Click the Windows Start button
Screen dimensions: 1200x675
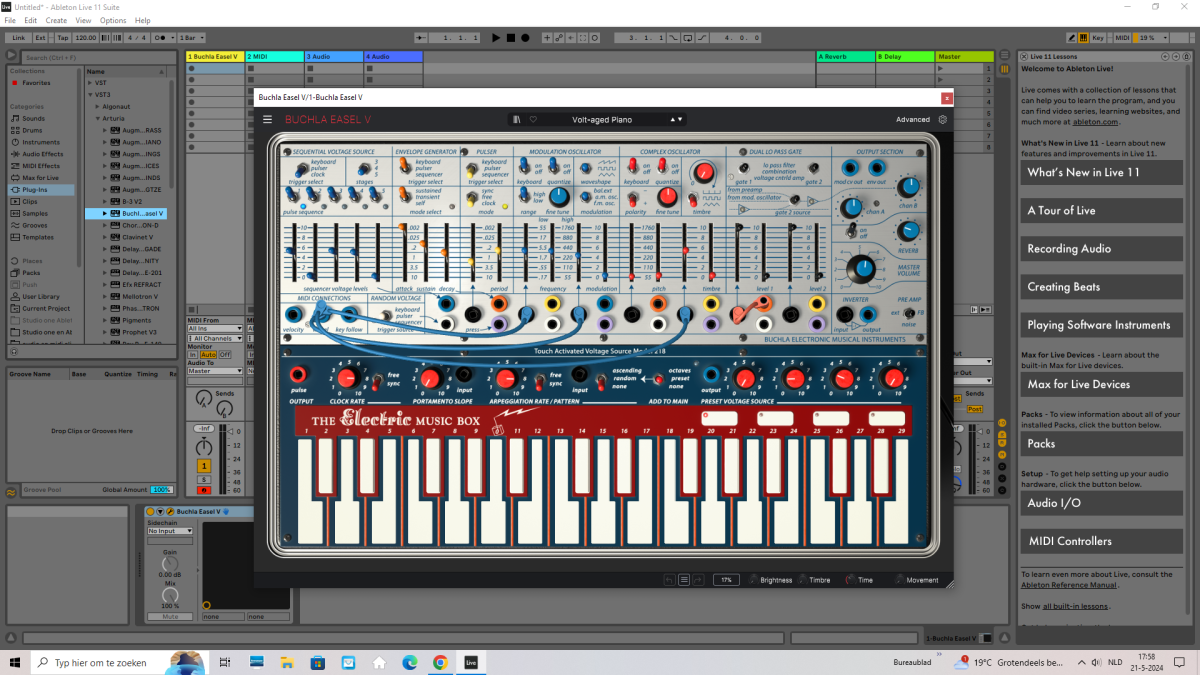click(x=16, y=662)
